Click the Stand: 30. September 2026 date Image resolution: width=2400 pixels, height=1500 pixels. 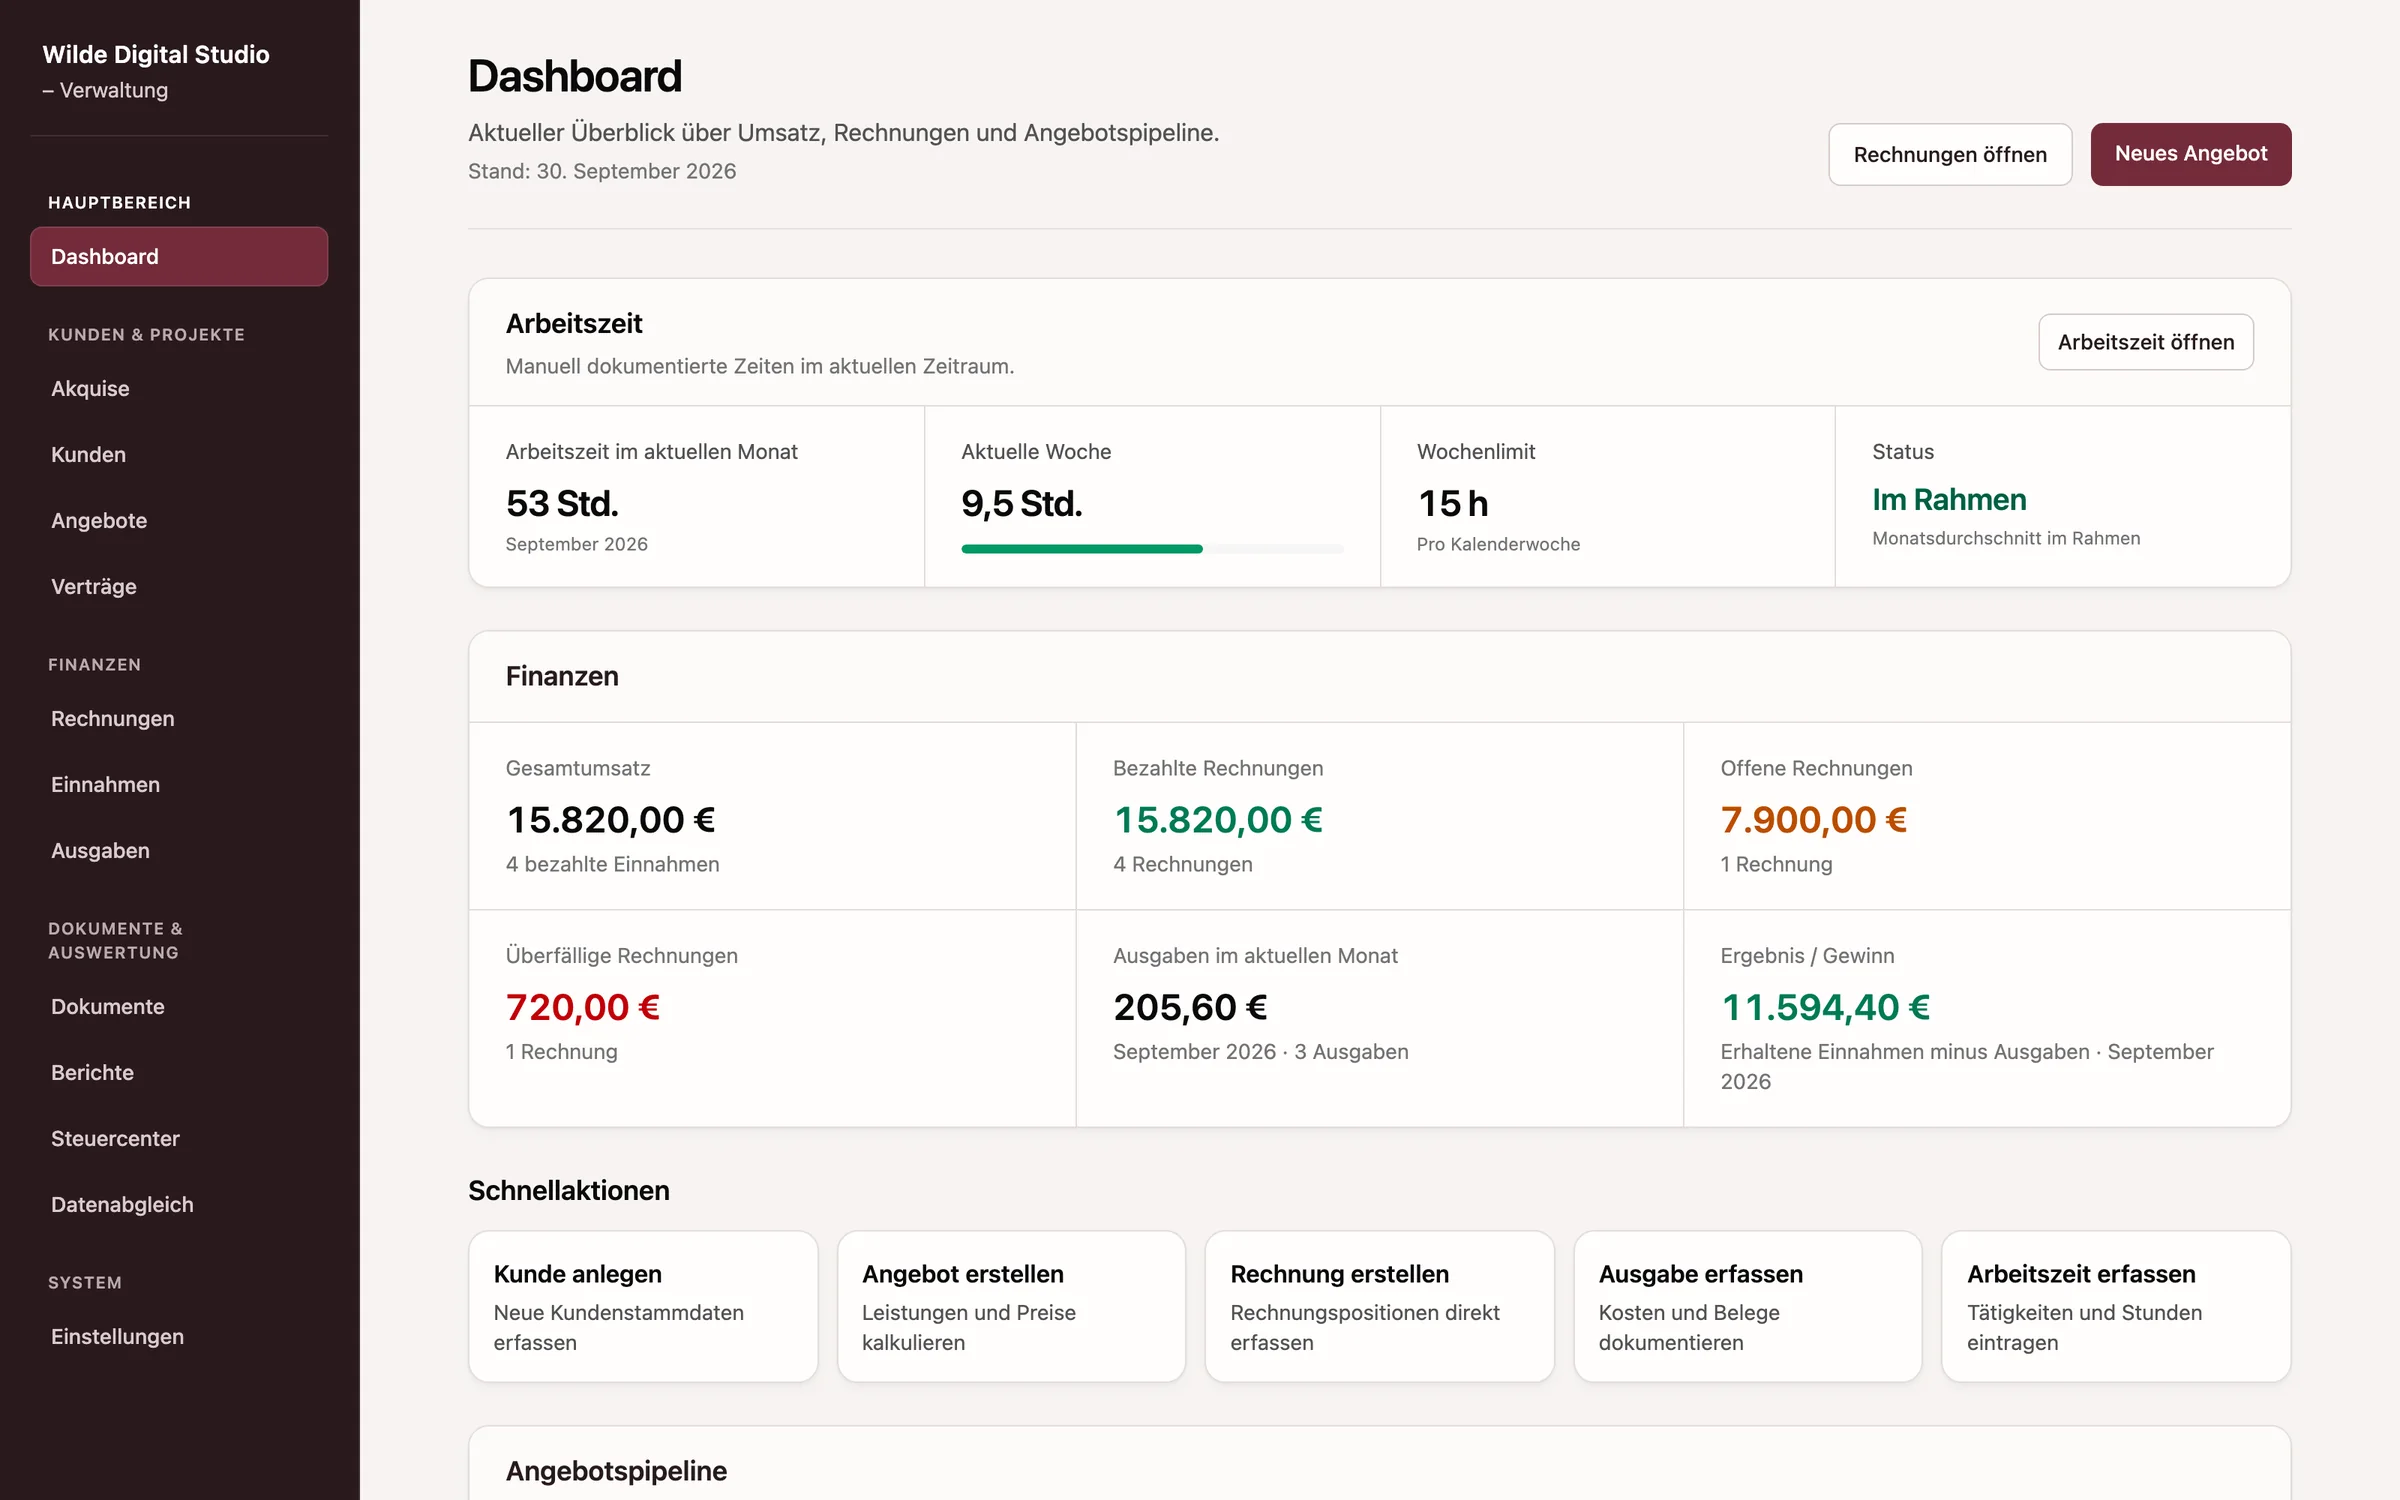click(x=602, y=171)
